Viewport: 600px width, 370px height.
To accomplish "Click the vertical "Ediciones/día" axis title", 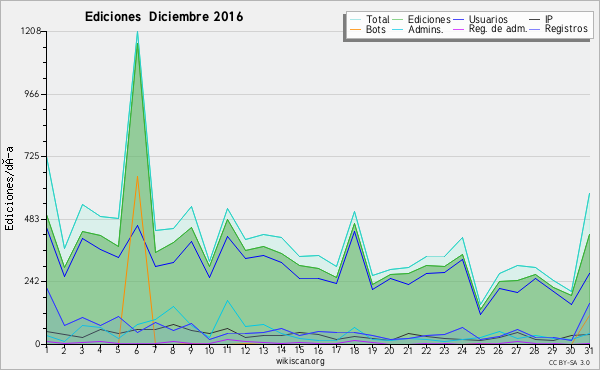I will 9,188.
